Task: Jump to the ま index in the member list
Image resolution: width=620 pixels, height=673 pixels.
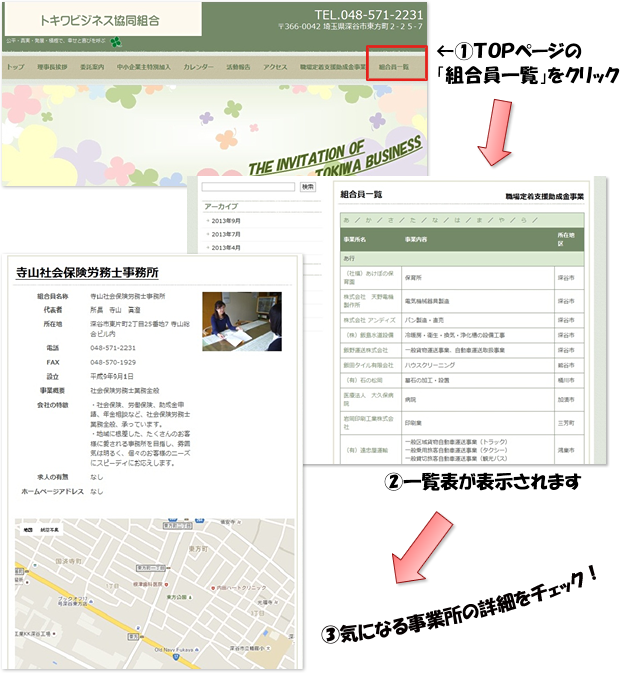Action: 479,220
